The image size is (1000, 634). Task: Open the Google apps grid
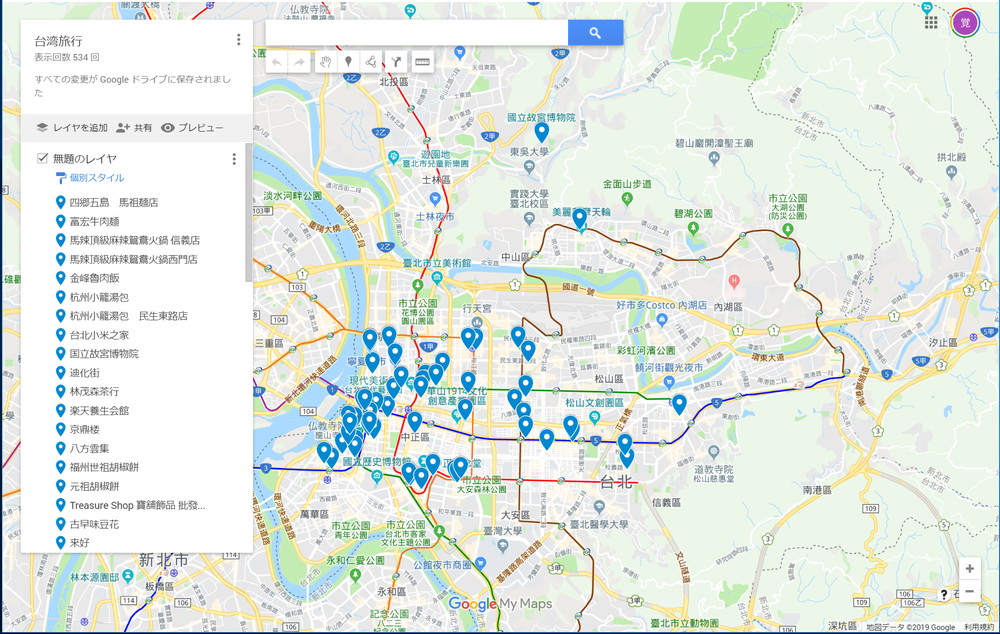click(931, 22)
